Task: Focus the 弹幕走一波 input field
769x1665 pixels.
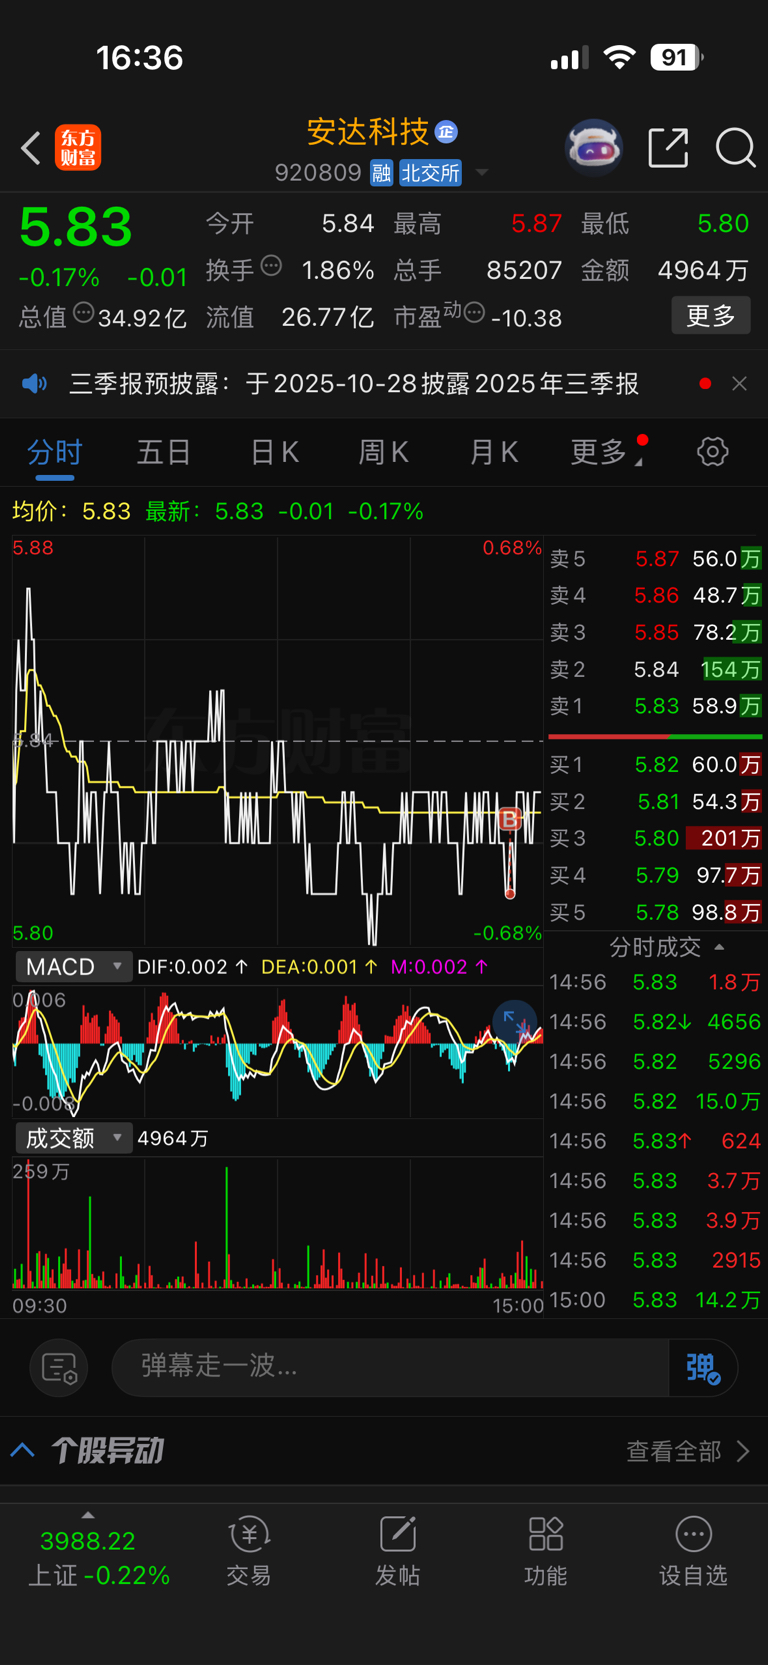Action: pyautogui.click(x=390, y=1367)
